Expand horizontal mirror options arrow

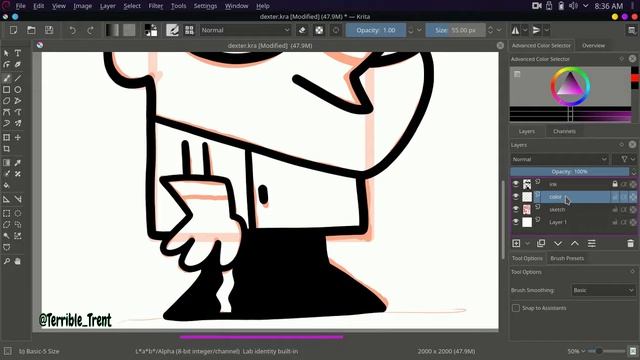coord(525,30)
